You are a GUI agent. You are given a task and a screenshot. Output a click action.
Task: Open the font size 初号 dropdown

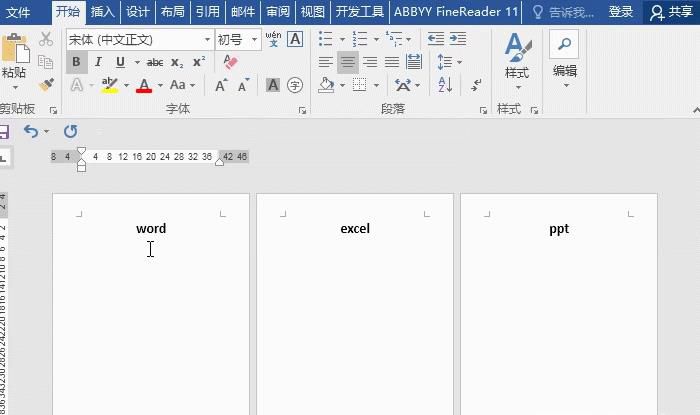pyautogui.click(x=238, y=40)
